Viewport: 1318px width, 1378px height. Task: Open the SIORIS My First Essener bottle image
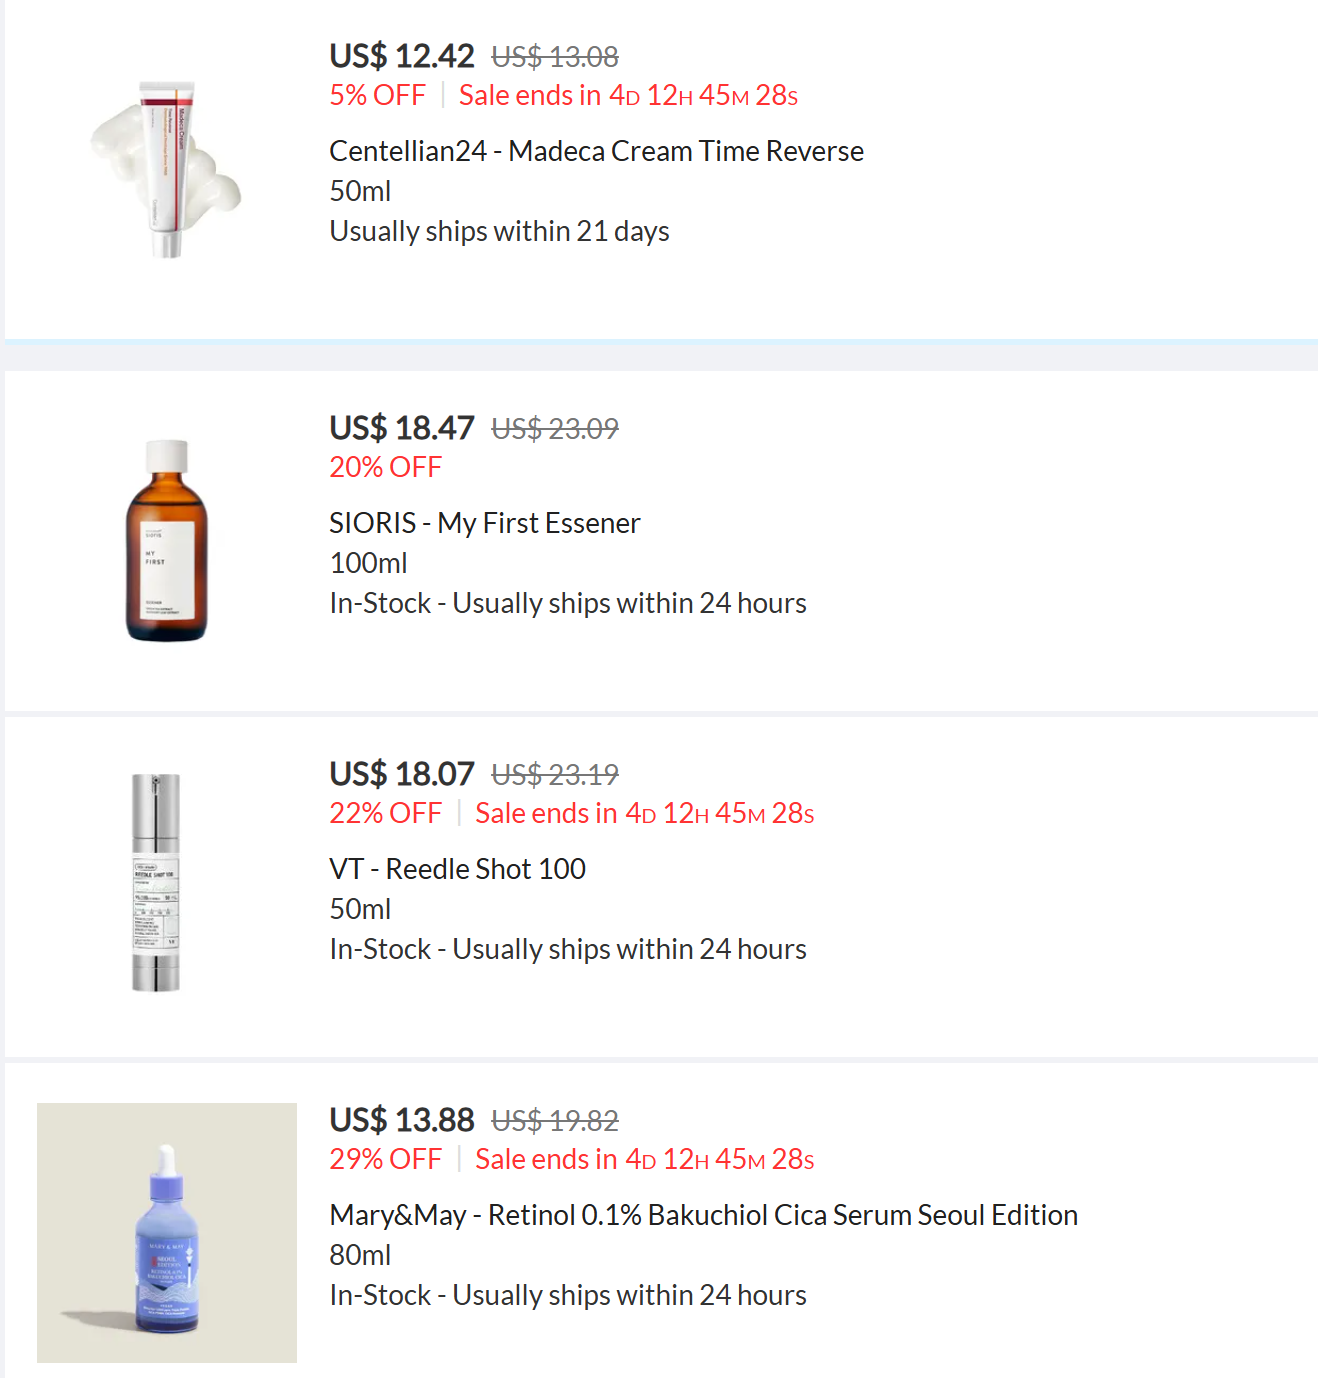(x=166, y=540)
